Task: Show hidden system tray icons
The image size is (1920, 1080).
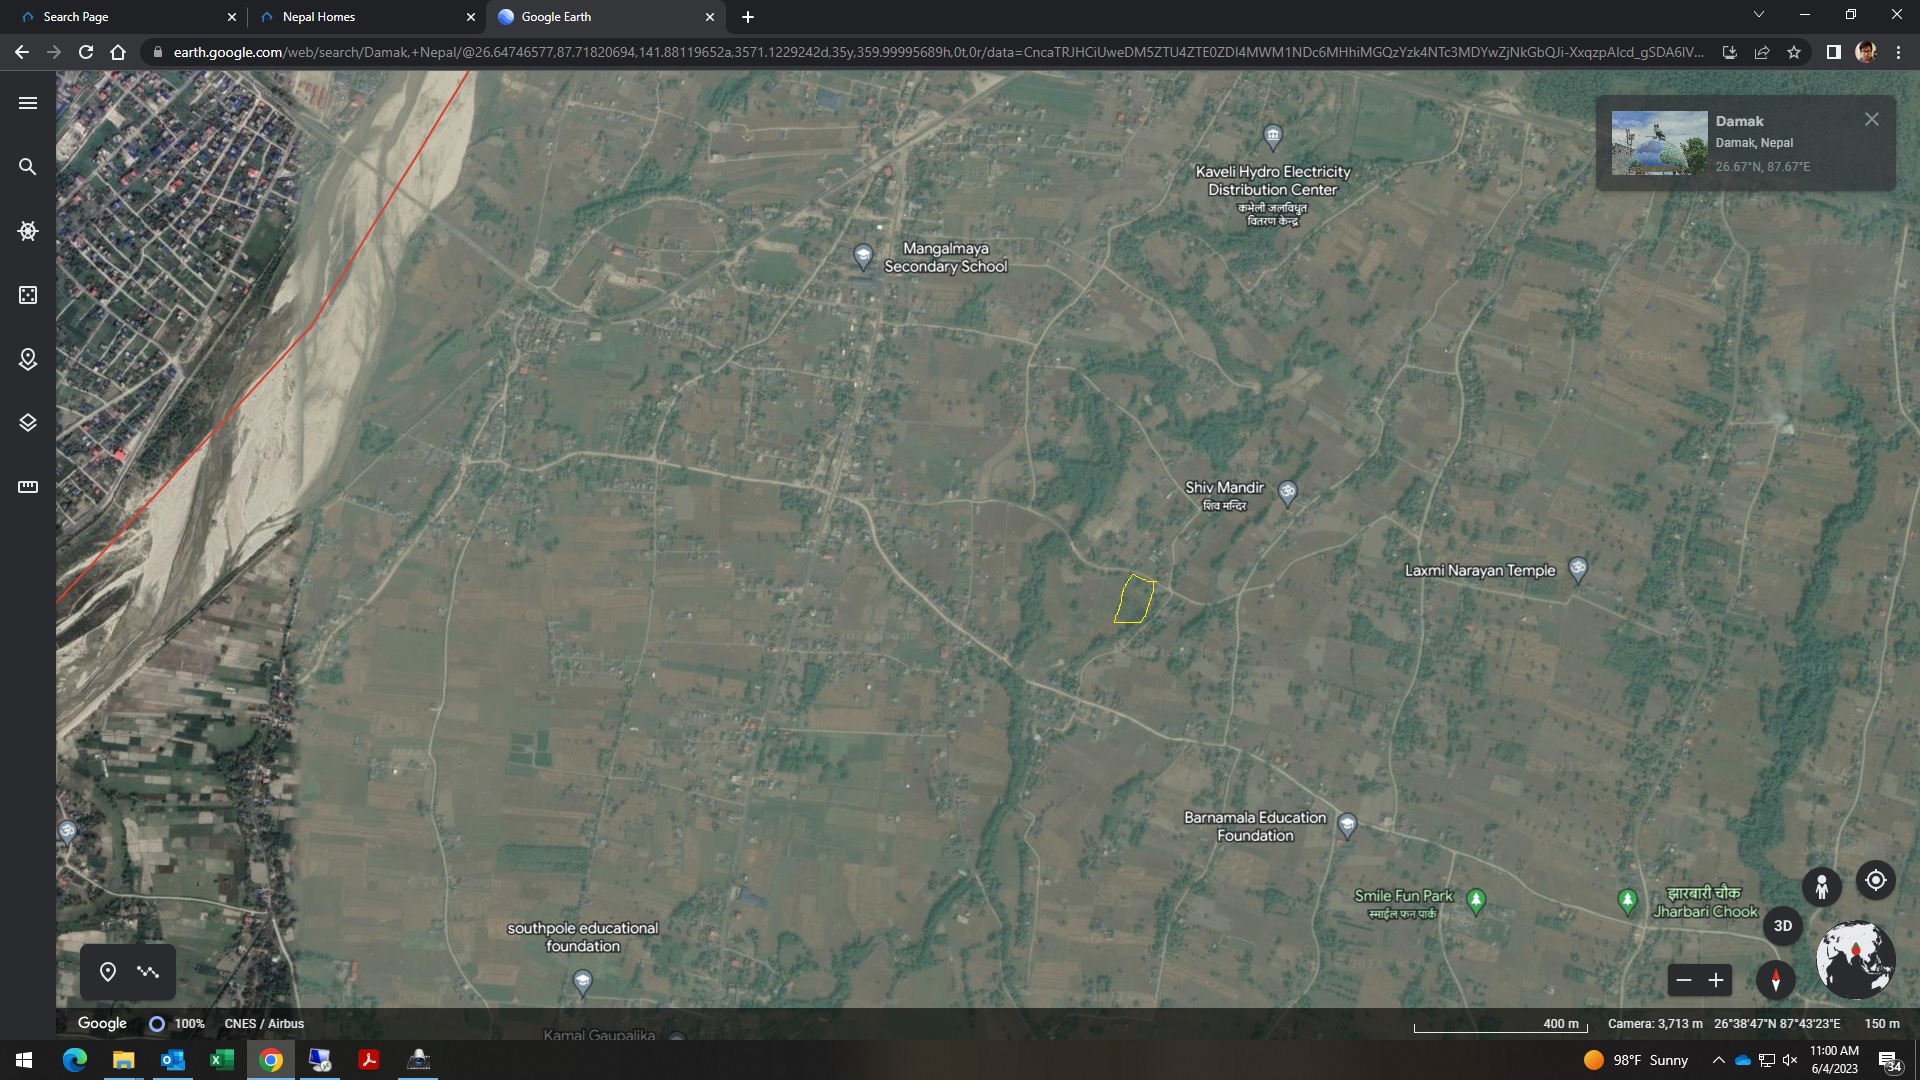Action: click(1718, 1060)
